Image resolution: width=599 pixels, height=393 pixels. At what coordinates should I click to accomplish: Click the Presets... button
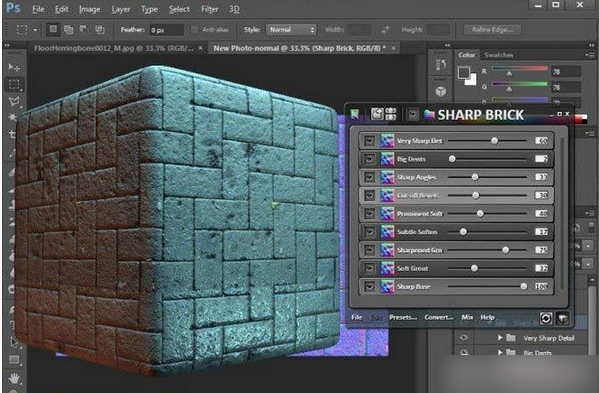pyautogui.click(x=403, y=317)
